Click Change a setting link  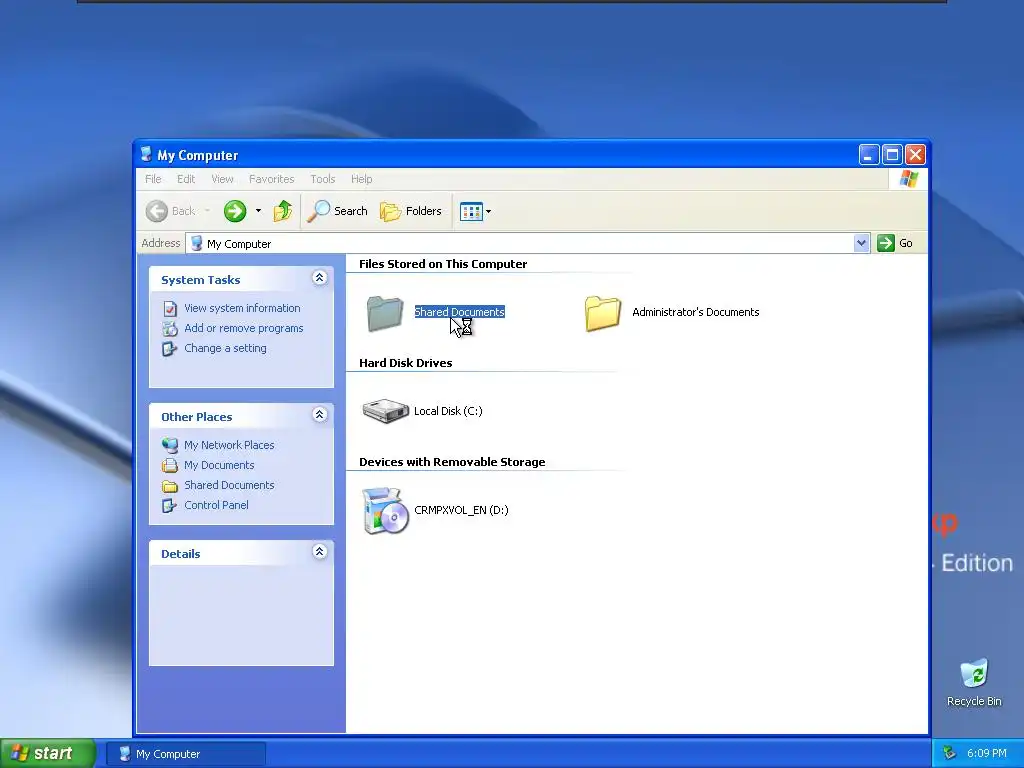(x=225, y=348)
